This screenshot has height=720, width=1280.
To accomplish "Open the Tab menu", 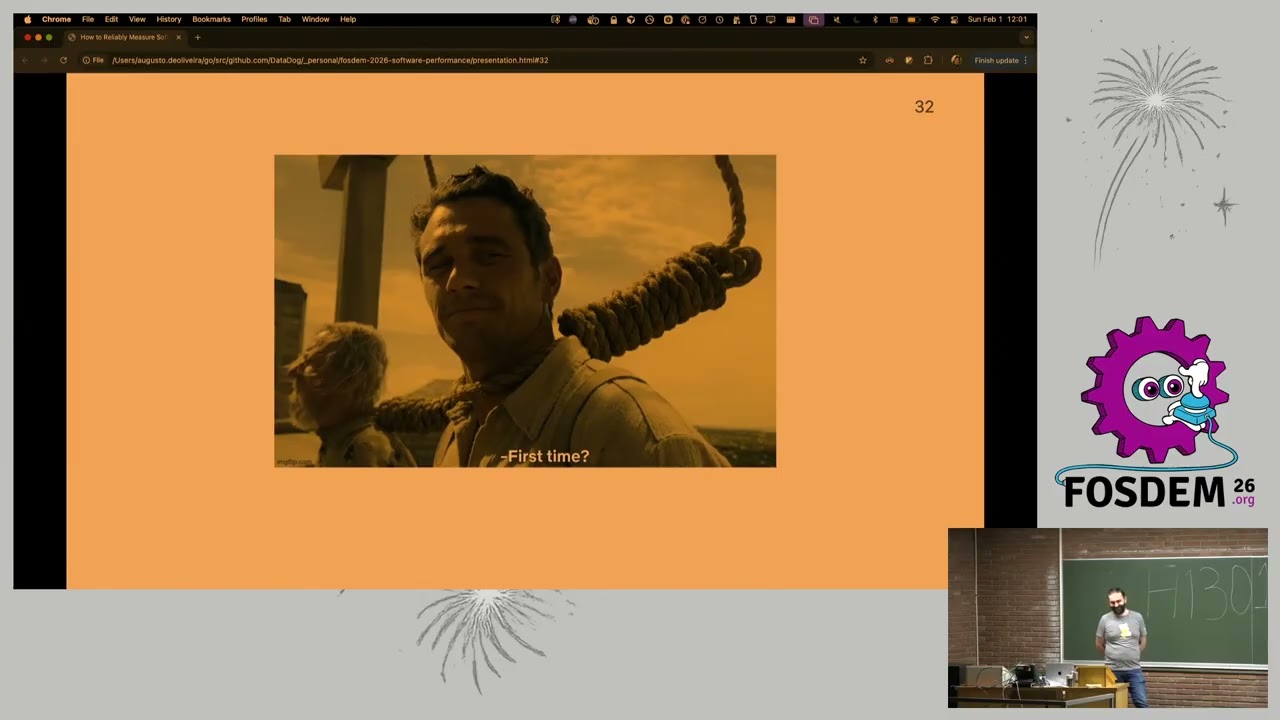I will [x=284, y=19].
